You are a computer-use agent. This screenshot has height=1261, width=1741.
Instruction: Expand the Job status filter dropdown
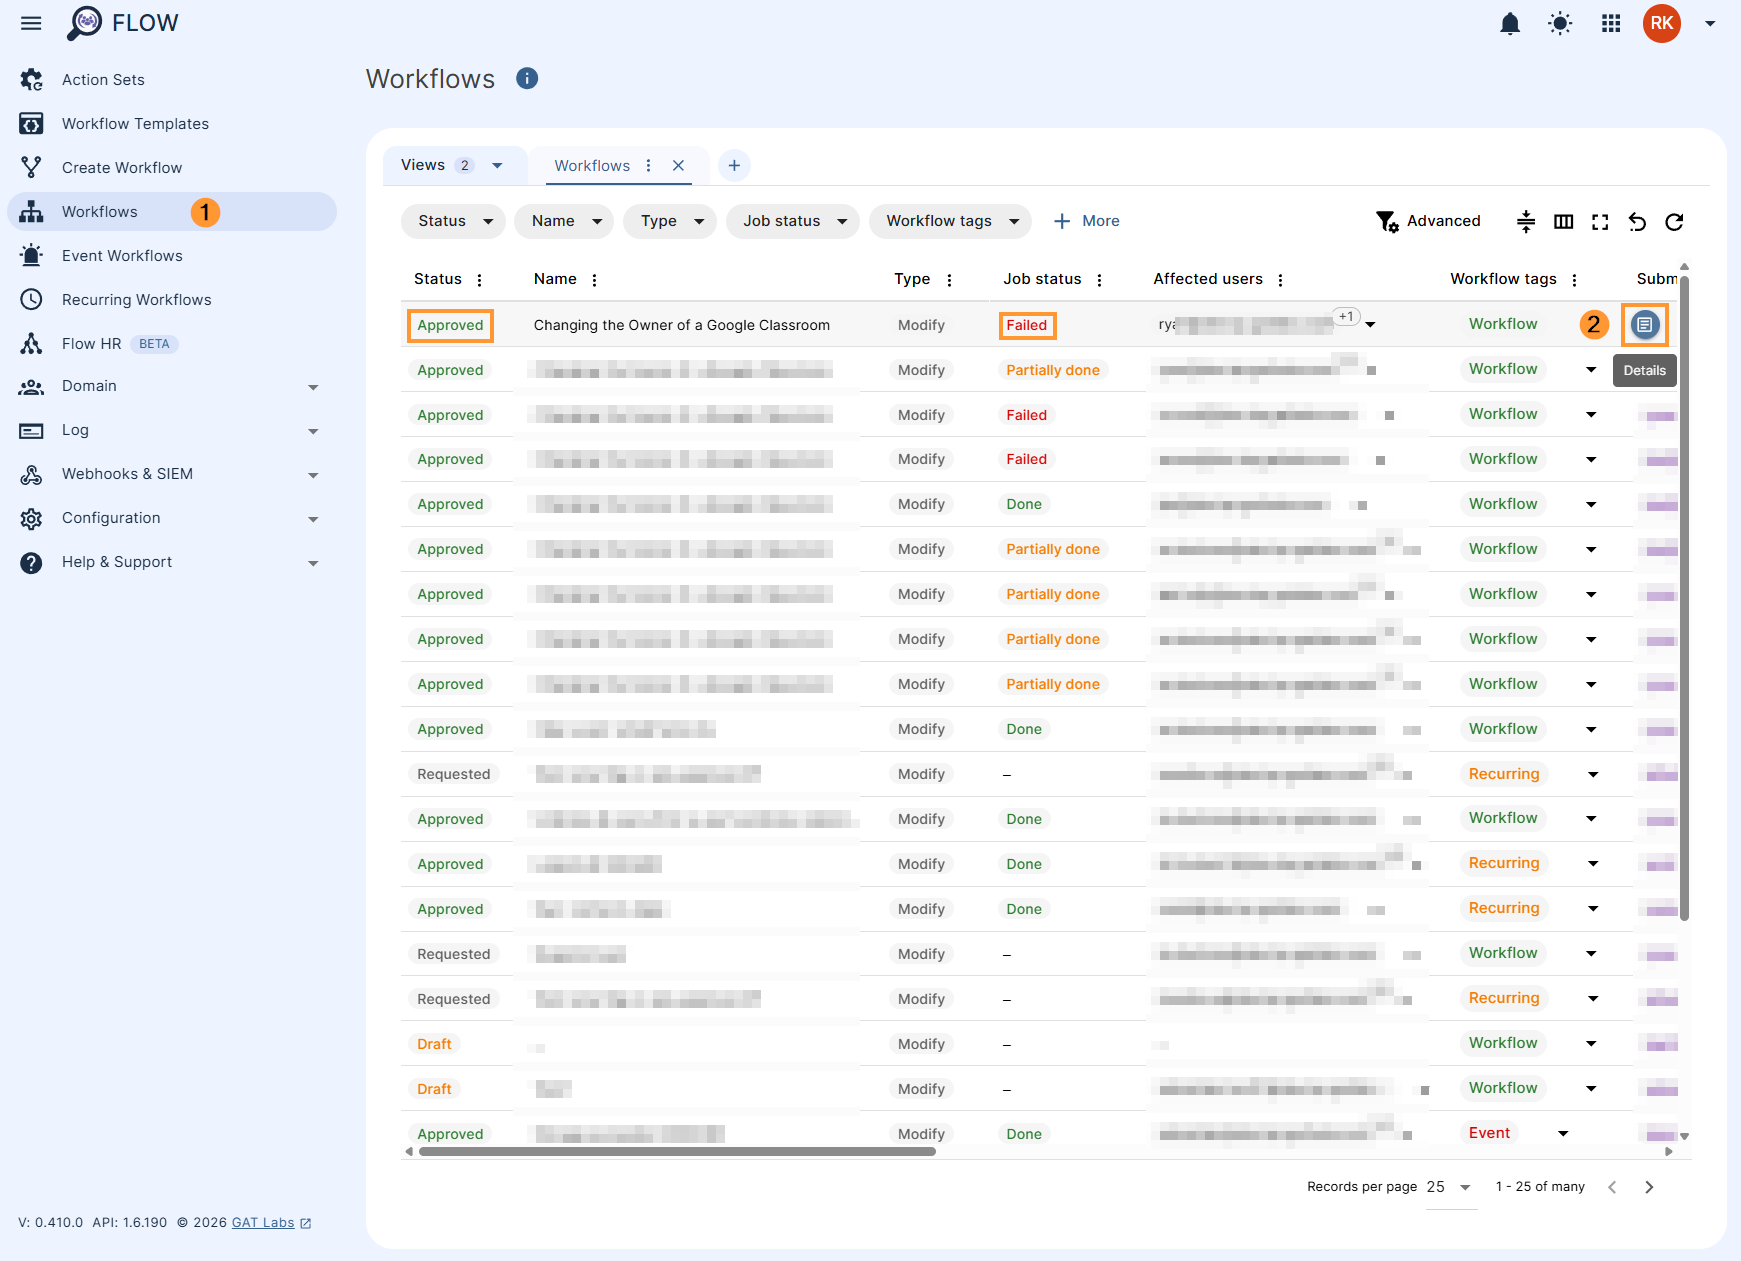(792, 221)
